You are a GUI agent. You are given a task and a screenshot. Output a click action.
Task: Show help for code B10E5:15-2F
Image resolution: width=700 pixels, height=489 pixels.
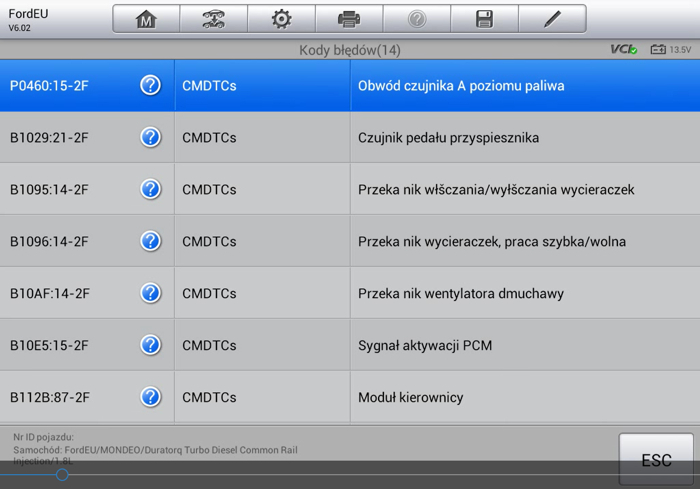(151, 345)
